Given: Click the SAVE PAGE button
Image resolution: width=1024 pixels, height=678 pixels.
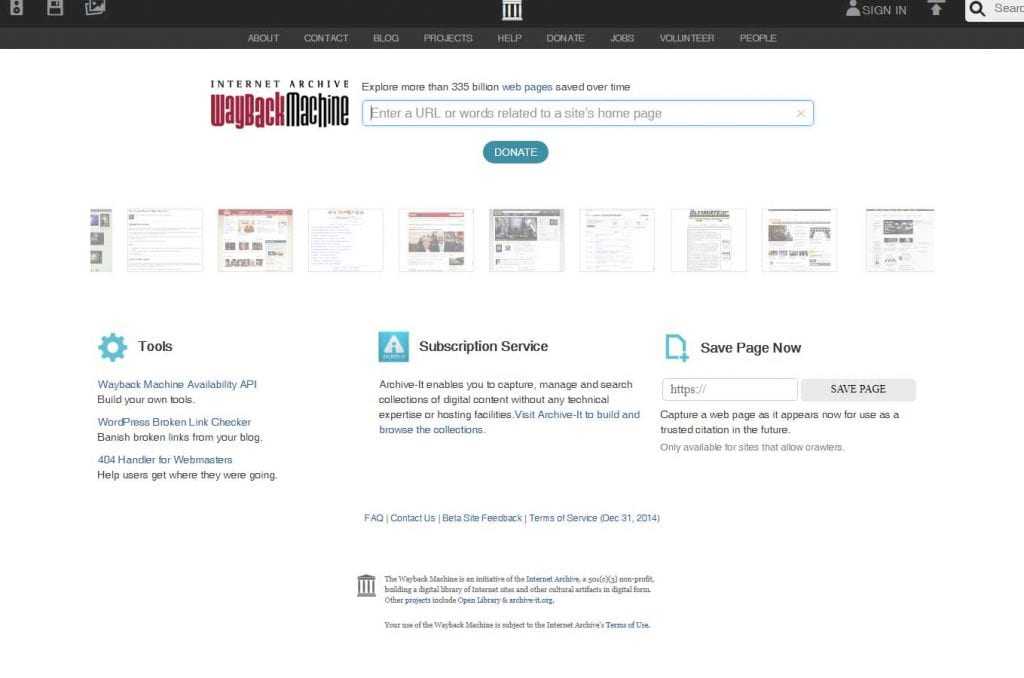Looking at the screenshot, I should 858,389.
